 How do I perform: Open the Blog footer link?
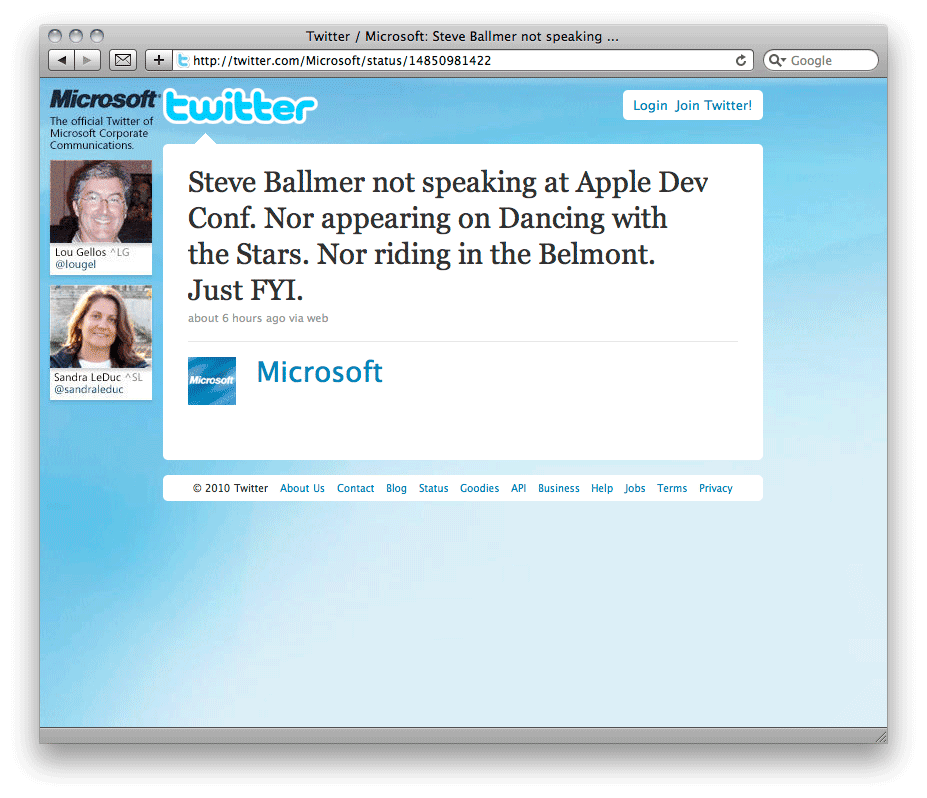(x=396, y=488)
